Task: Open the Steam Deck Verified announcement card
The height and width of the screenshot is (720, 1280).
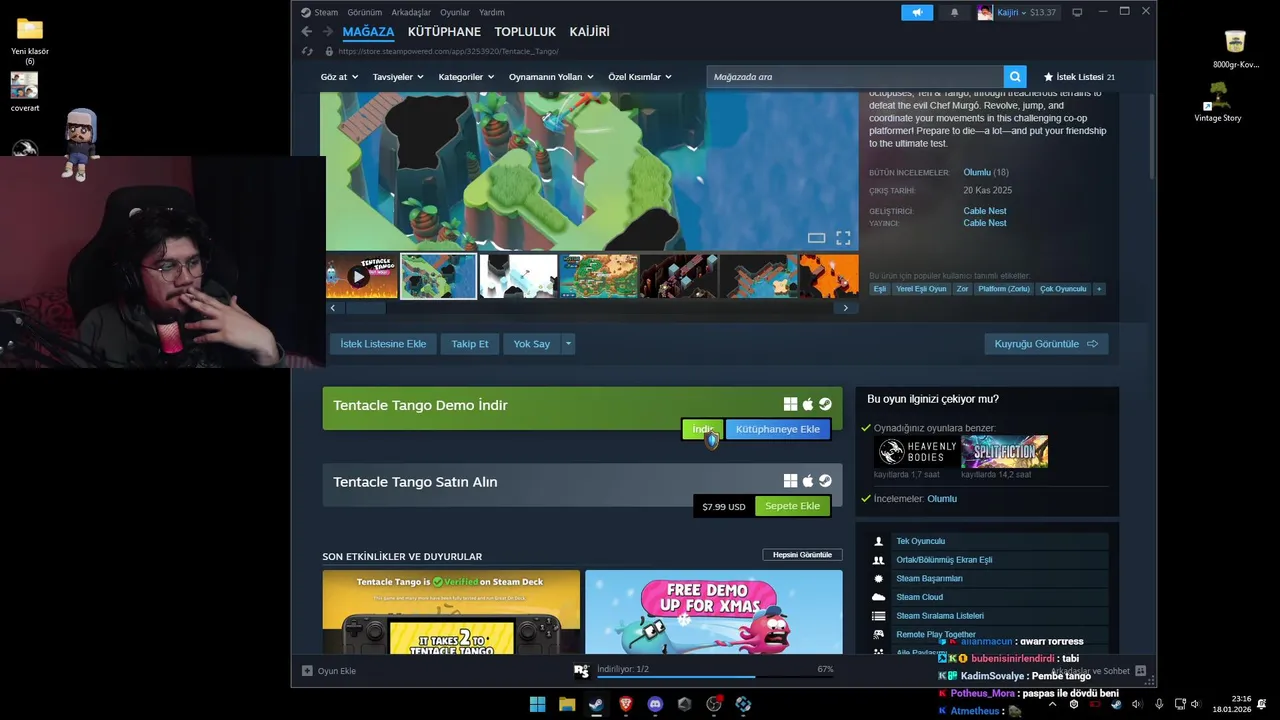Action: [451, 612]
